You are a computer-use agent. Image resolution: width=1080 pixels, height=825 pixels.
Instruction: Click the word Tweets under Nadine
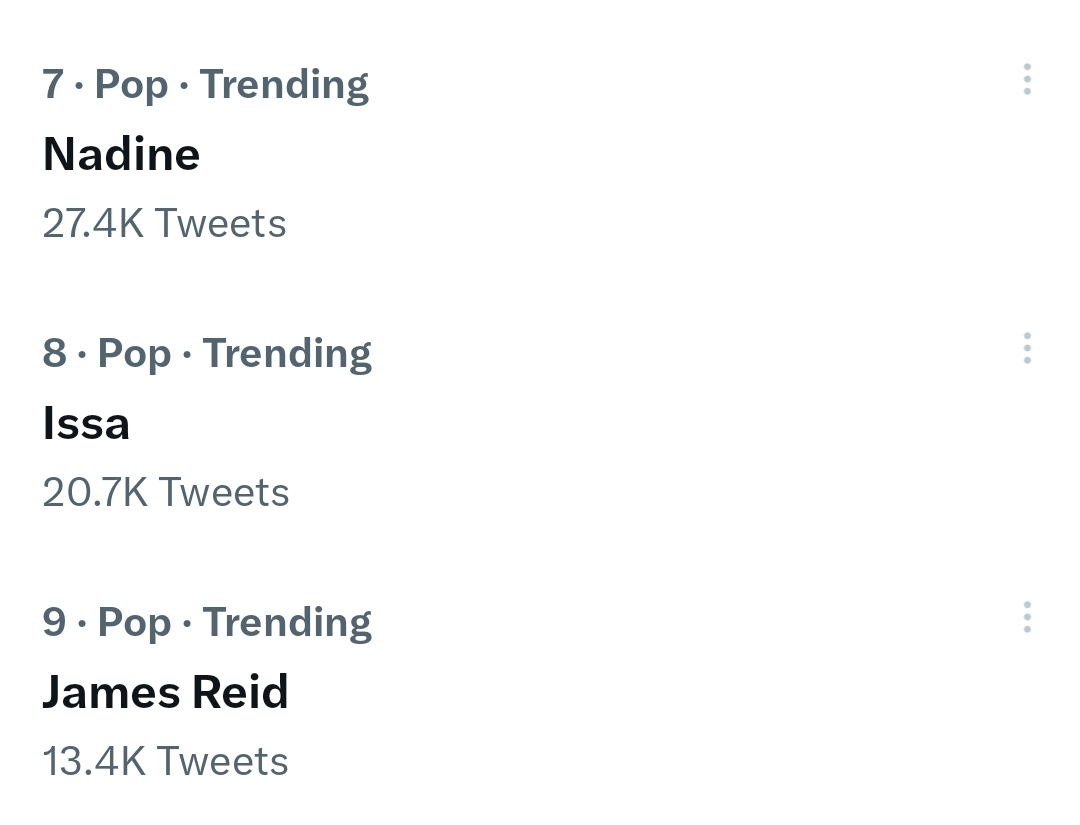pos(221,224)
